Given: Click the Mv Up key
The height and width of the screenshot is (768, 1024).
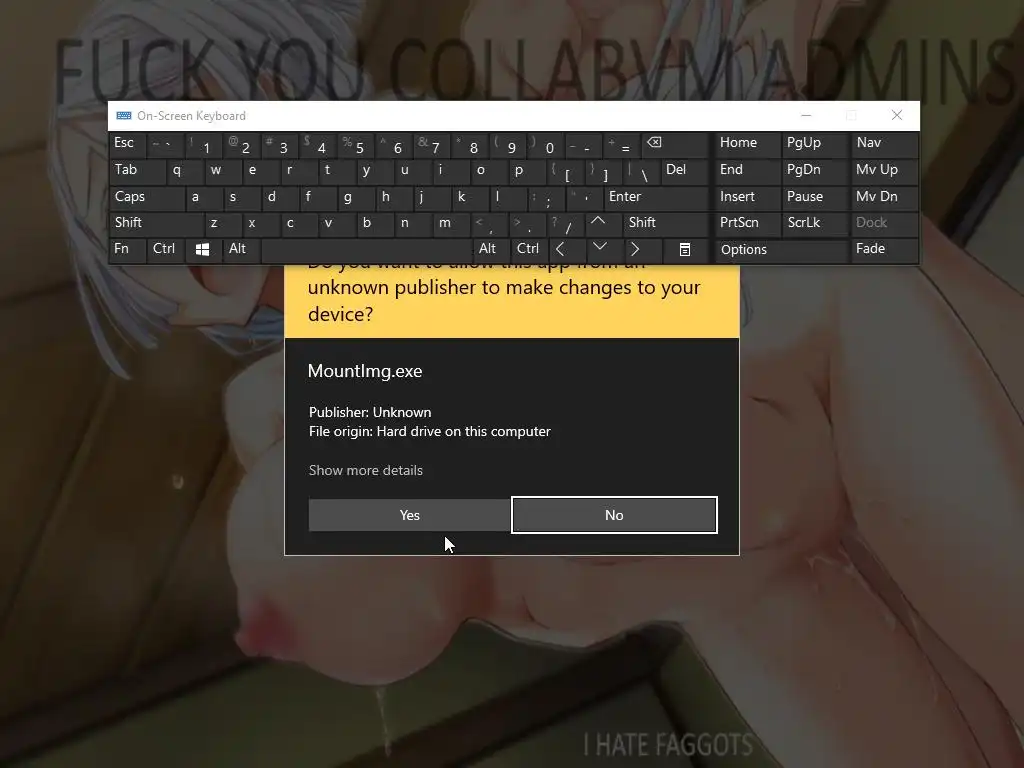Looking at the screenshot, I should point(884,170).
